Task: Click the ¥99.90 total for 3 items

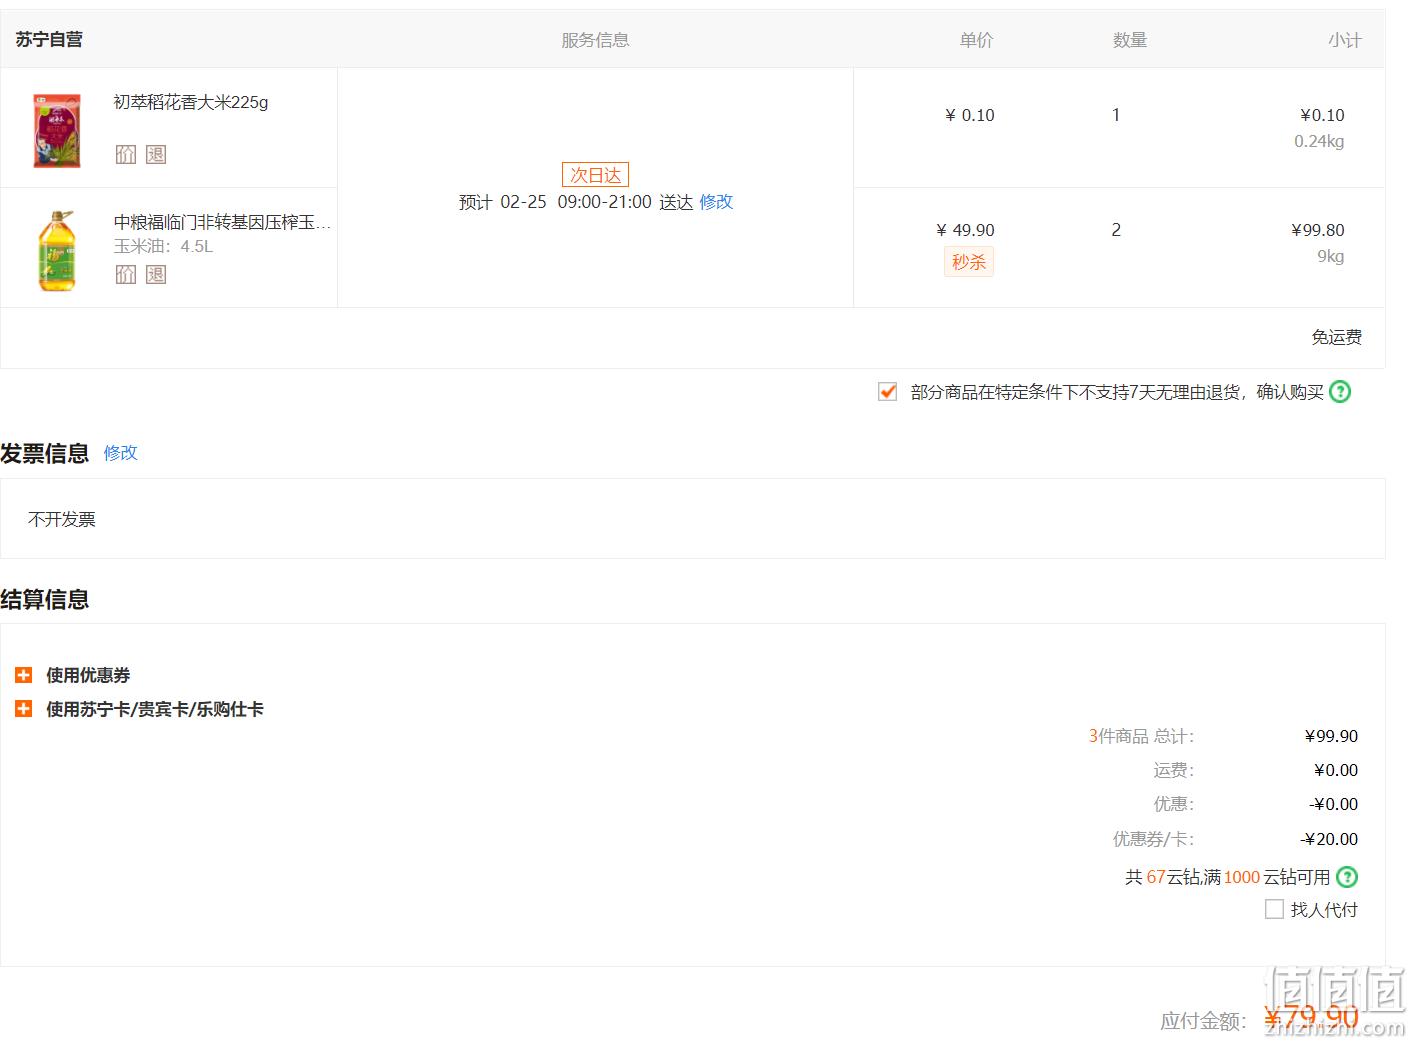Action: click(x=1332, y=736)
